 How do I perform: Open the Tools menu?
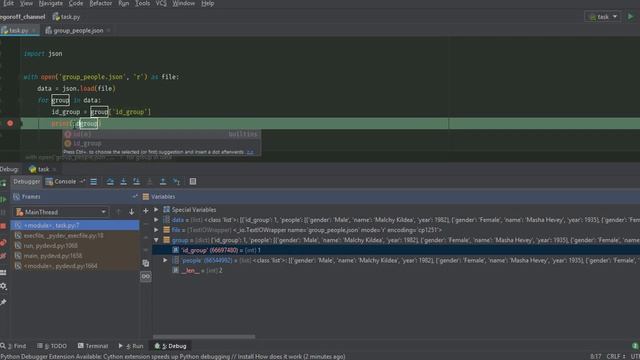(x=142, y=3)
